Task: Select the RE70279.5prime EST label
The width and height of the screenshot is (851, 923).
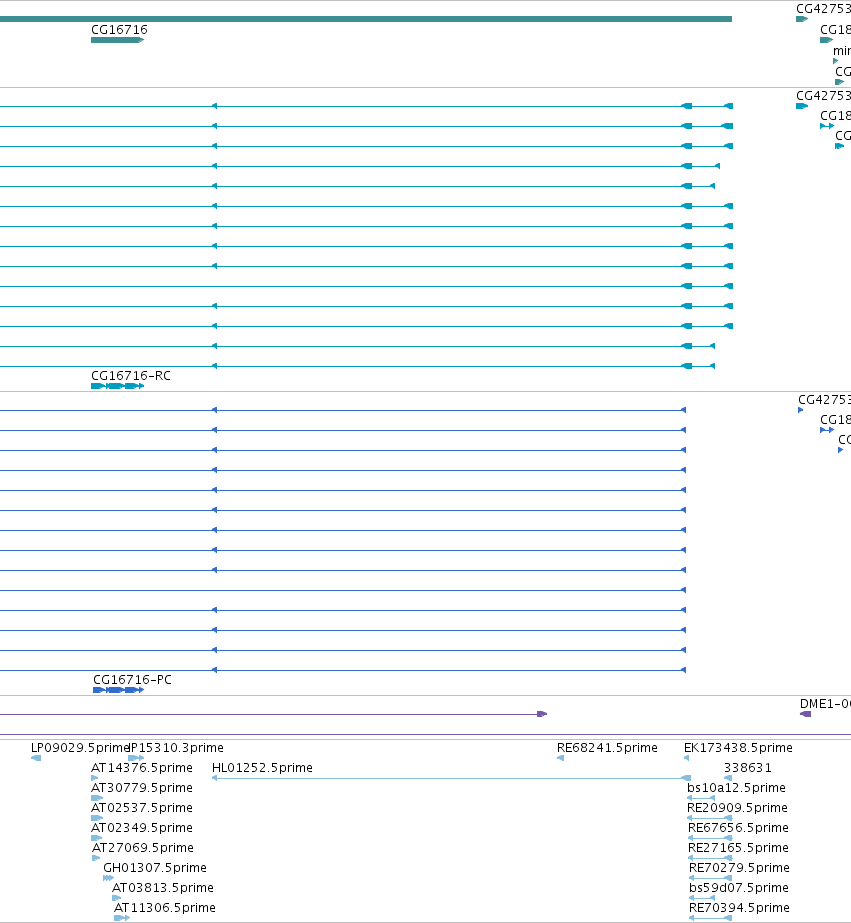Action: click(x=739, y=868)
